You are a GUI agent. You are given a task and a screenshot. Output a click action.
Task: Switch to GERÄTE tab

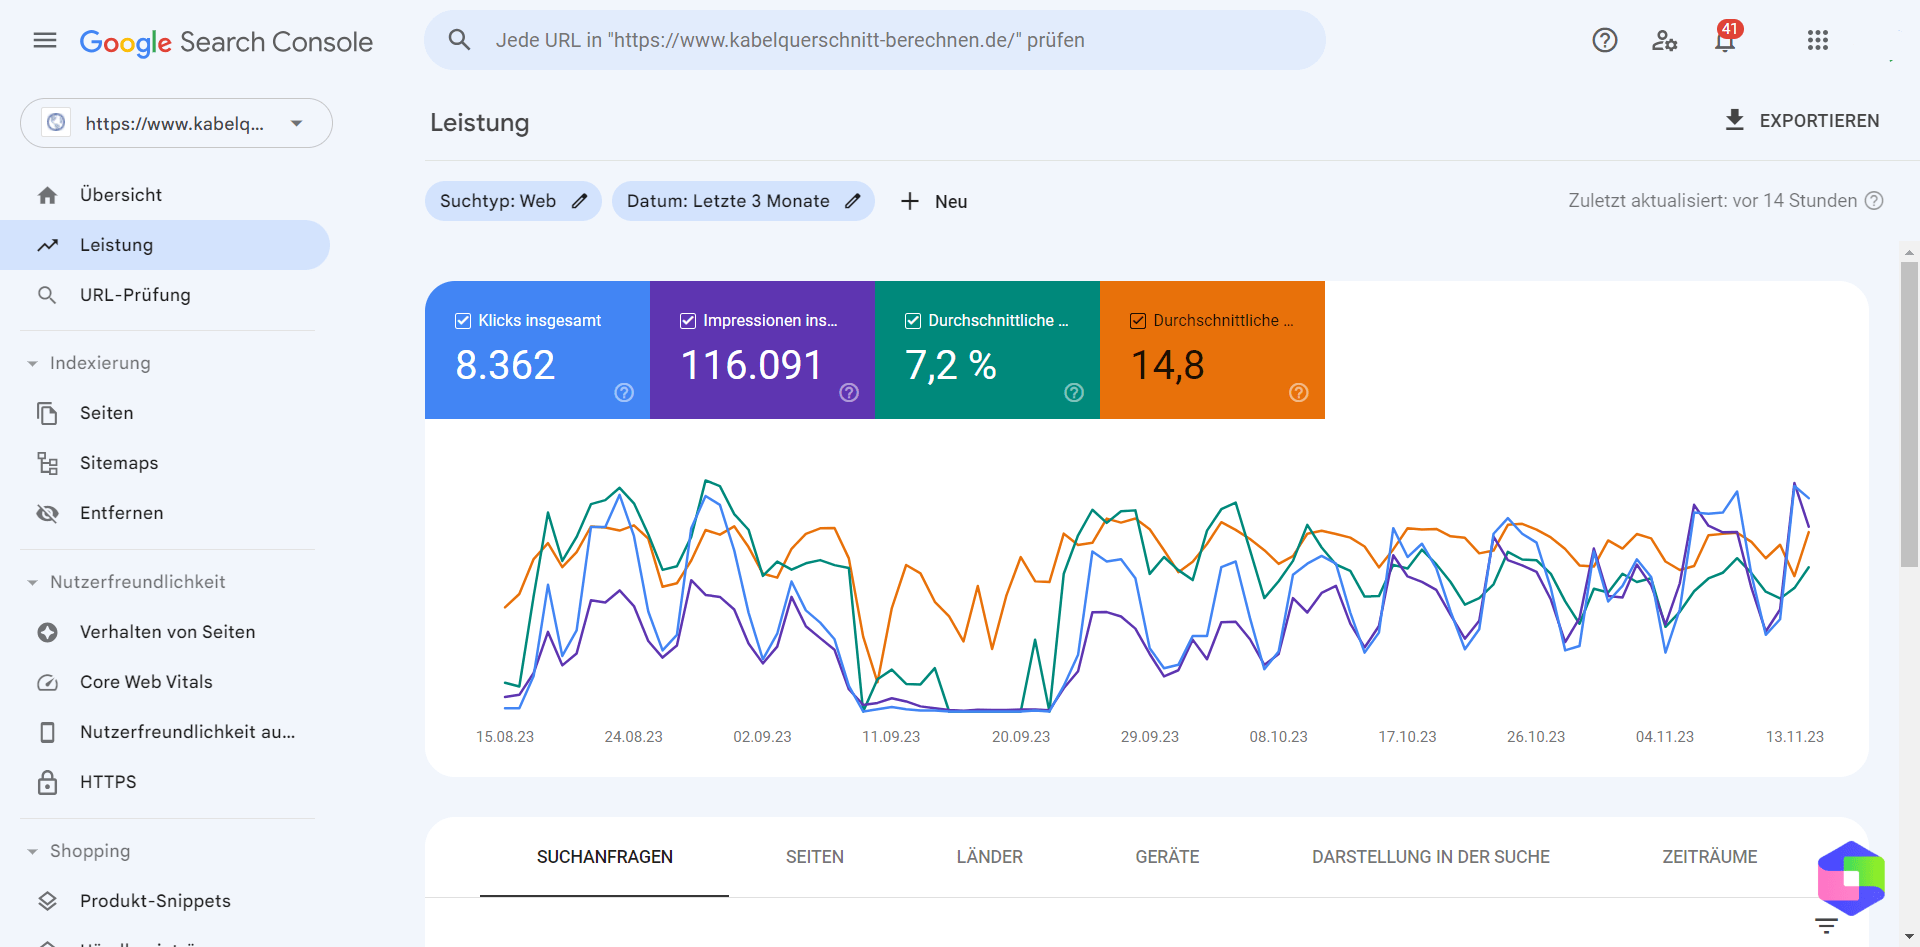pyautogui.click(x=1167, y=857)
